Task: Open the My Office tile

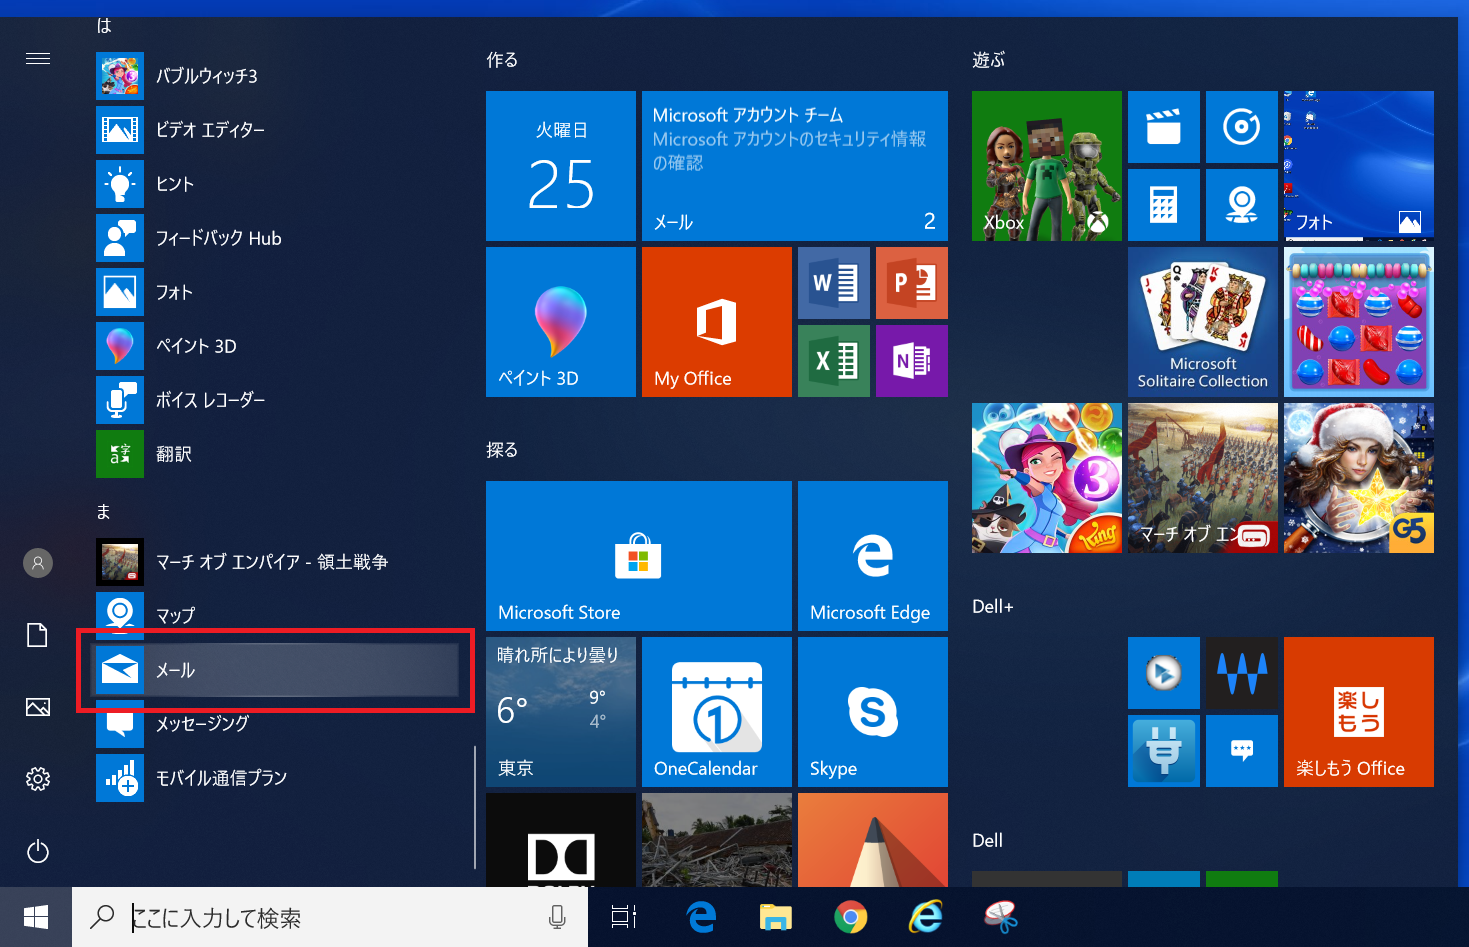Action: click(717, 322)
